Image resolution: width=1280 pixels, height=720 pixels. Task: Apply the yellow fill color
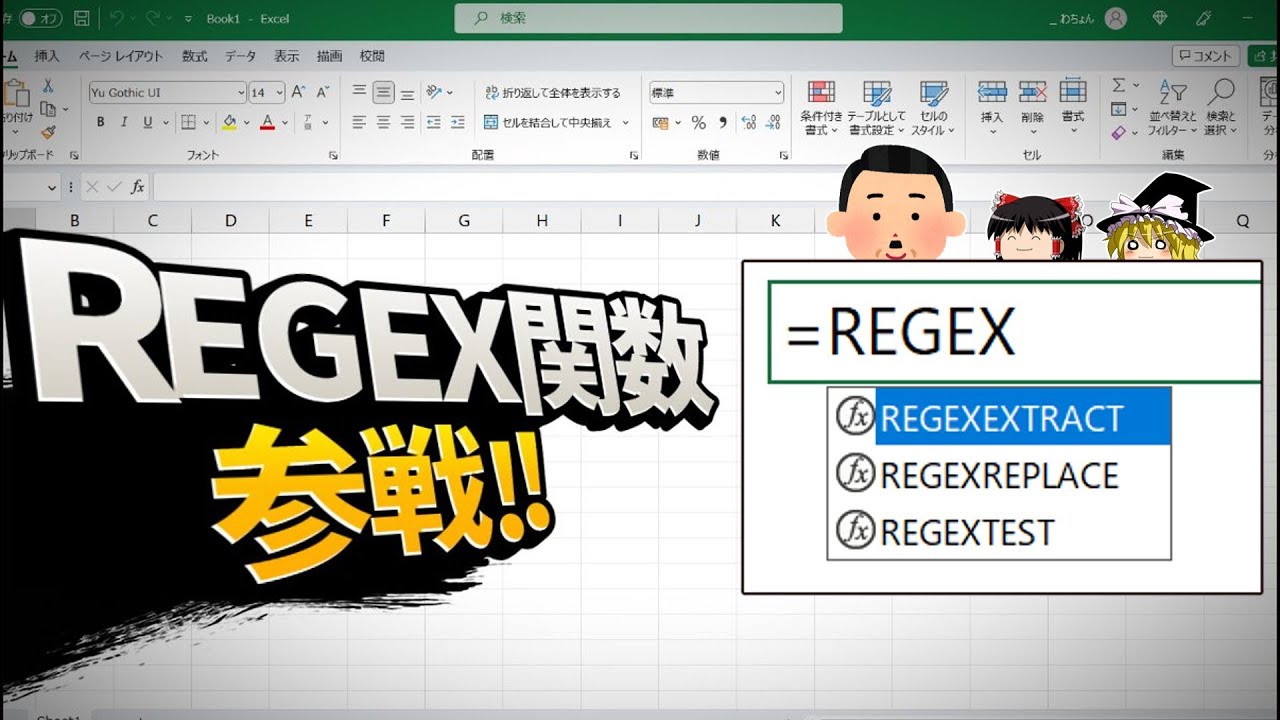tap(230, 122)
